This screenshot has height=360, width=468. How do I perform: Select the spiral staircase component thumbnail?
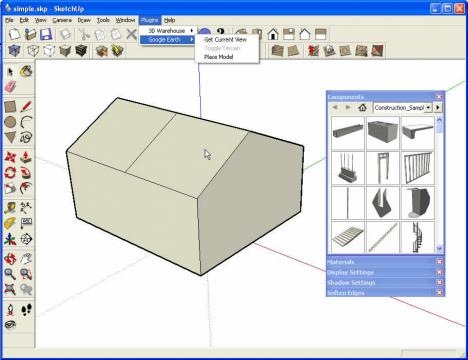[417, 237]
